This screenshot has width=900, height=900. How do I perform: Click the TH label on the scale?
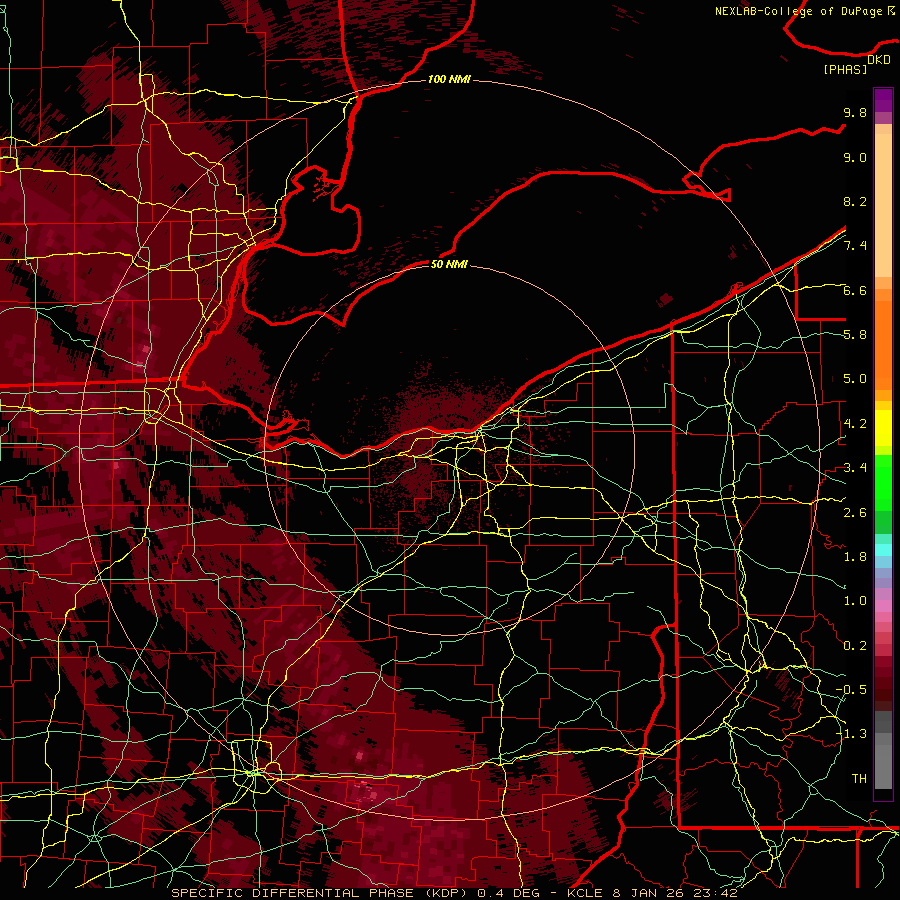click(859, 779)
